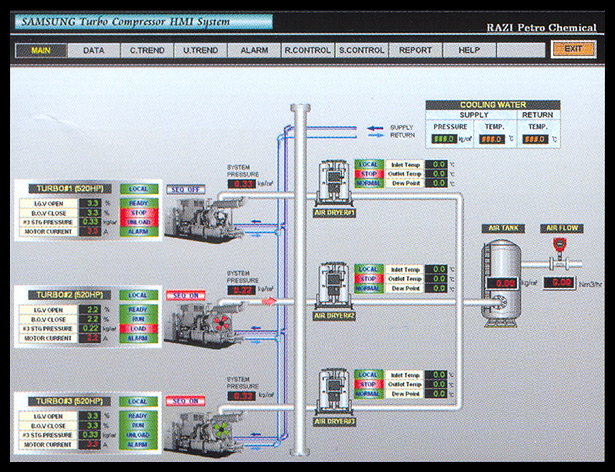Click Air Dryer#2 NORMAL indicator

click(368, 288)
